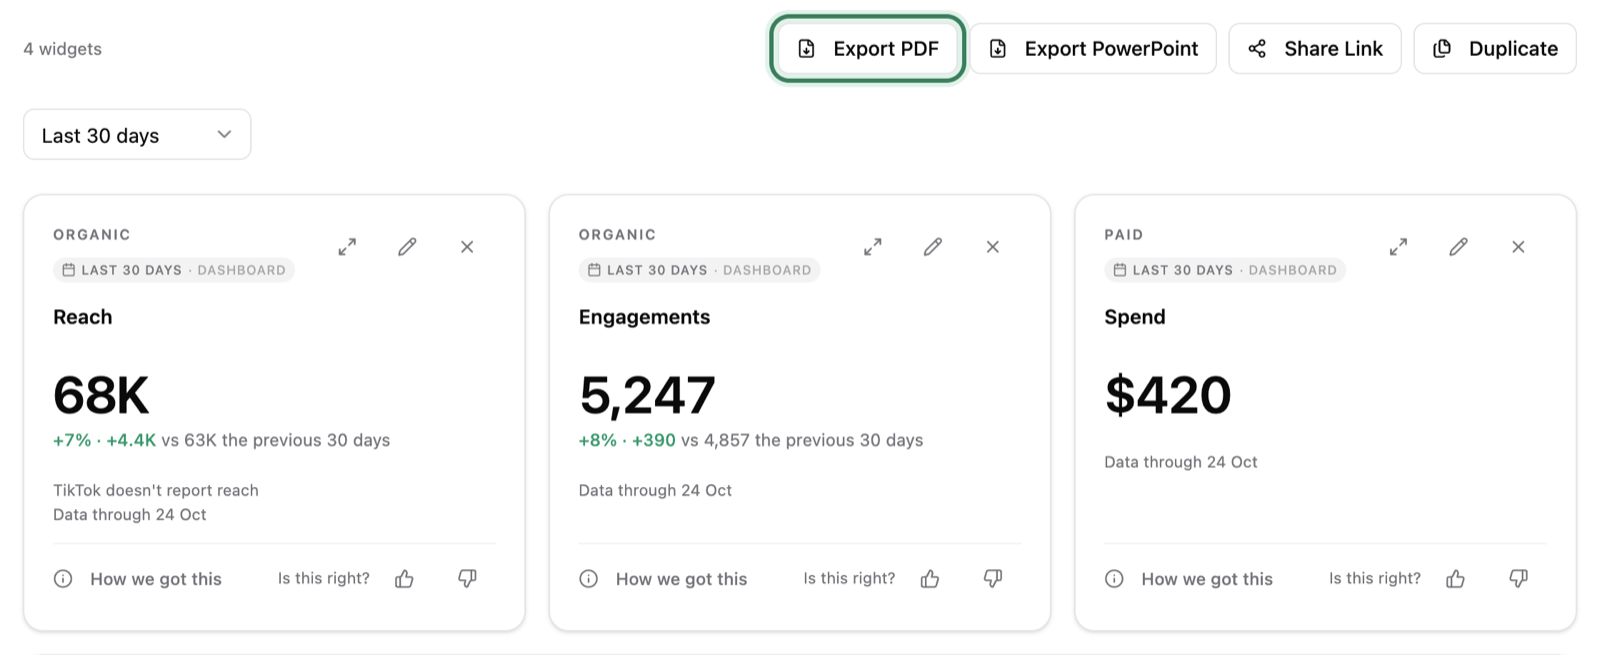Give thumbs up on the Engagements widget
1600x655 pixels.
(930, 579)
